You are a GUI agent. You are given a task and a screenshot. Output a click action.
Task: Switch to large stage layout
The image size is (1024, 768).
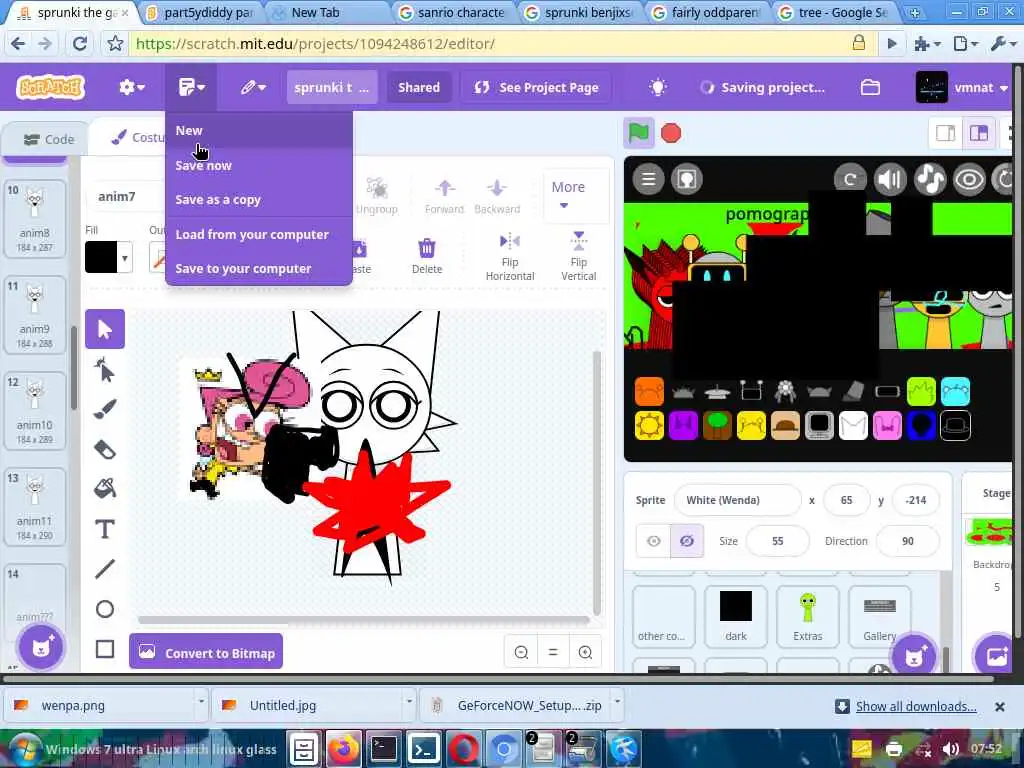point(978,133)
